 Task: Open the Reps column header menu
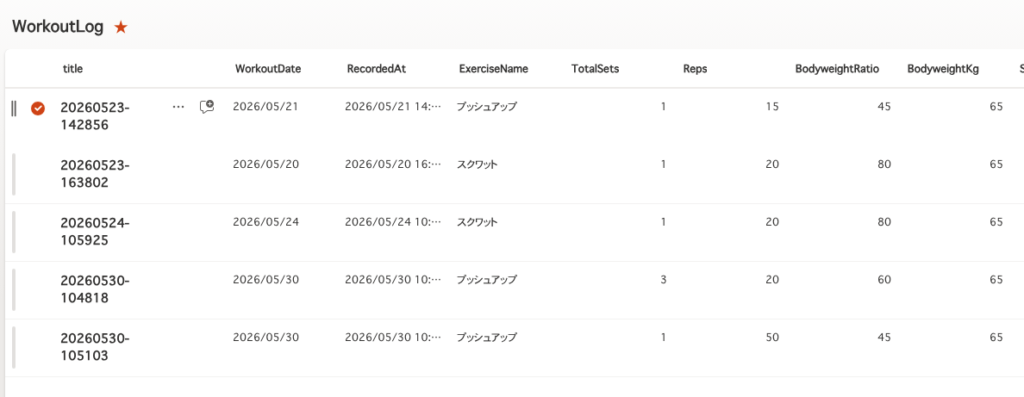(x=695, y=69)
